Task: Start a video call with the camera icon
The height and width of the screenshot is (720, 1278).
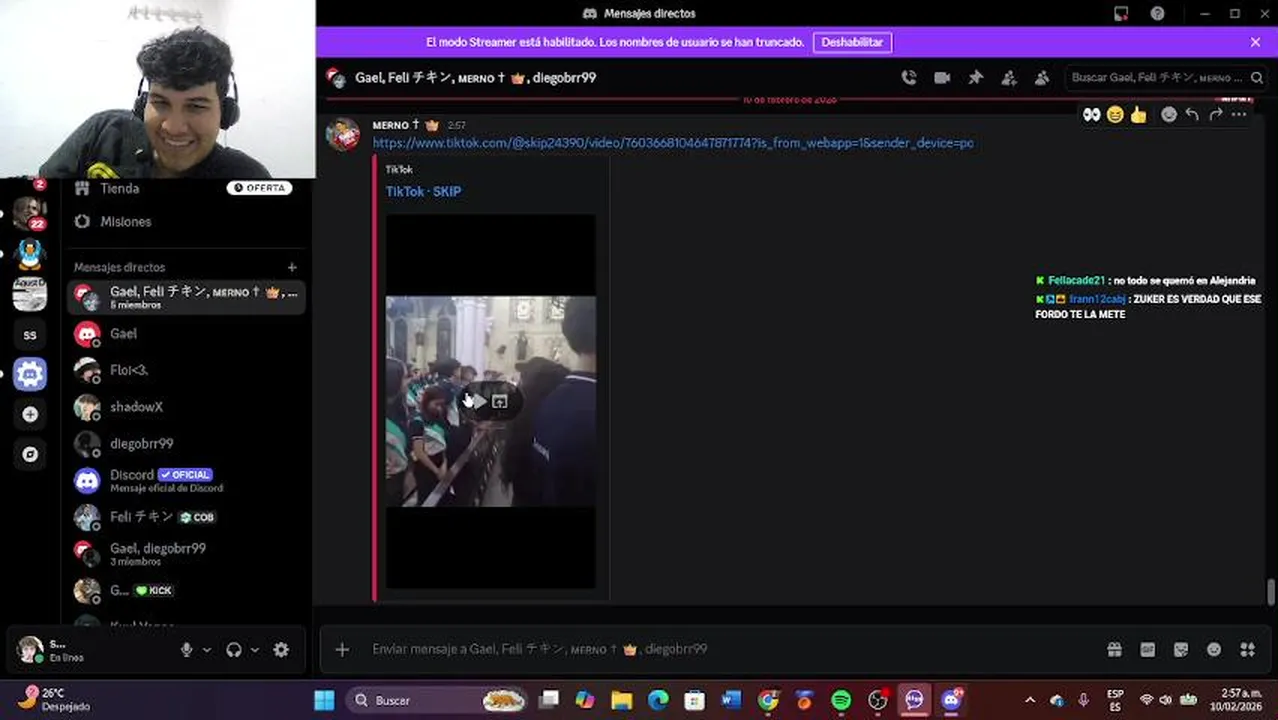Action: pyautogui.click(x=942, y=78)
